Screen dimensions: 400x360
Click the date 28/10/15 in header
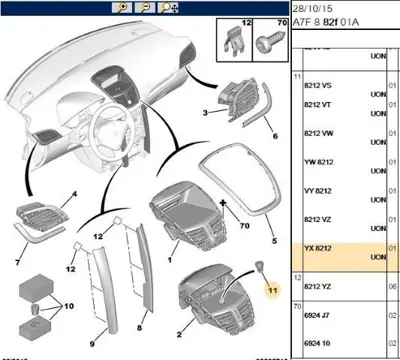click(x=312, y=9)
